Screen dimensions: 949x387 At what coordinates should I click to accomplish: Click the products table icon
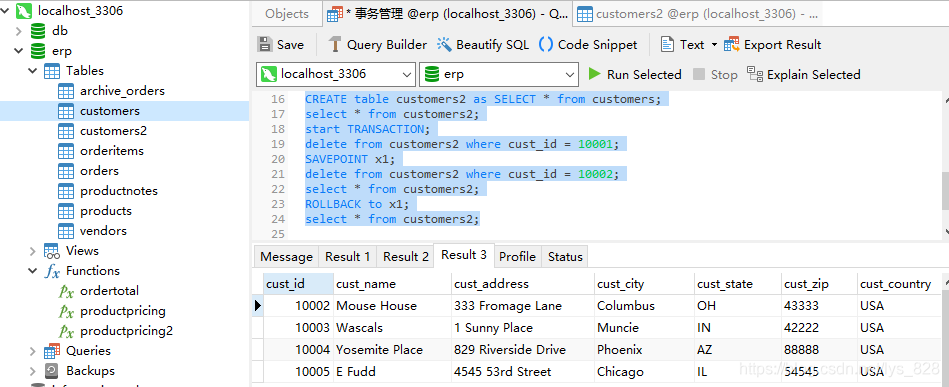click(x=66, y=211)
